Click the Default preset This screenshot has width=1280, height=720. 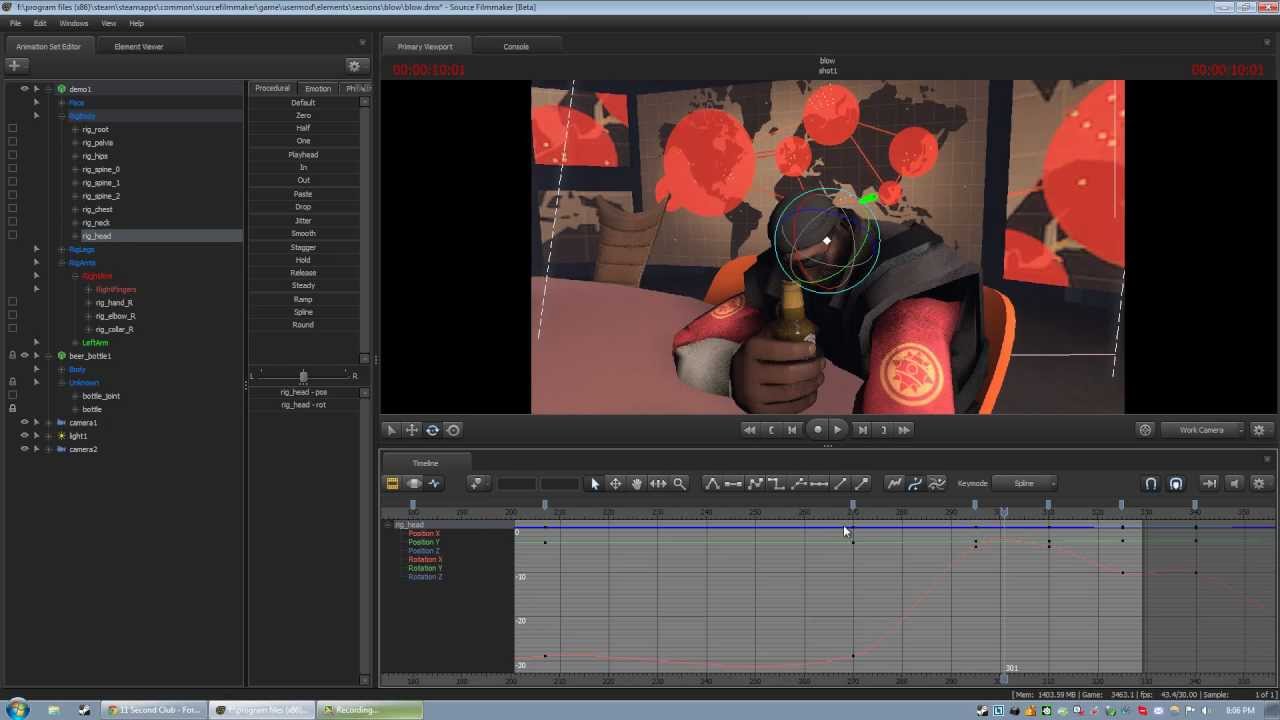tap(303, 102)
